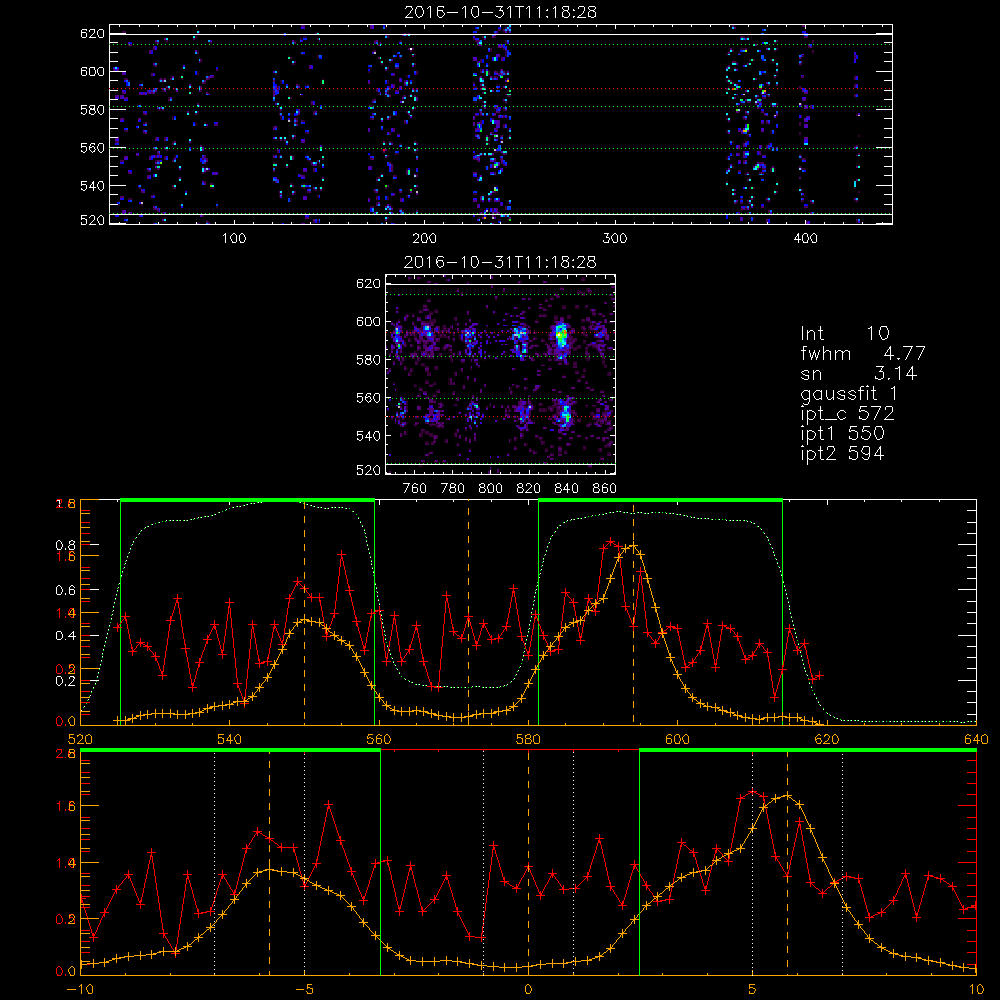Click tick label 800 under the middle image

coord(490,489)
